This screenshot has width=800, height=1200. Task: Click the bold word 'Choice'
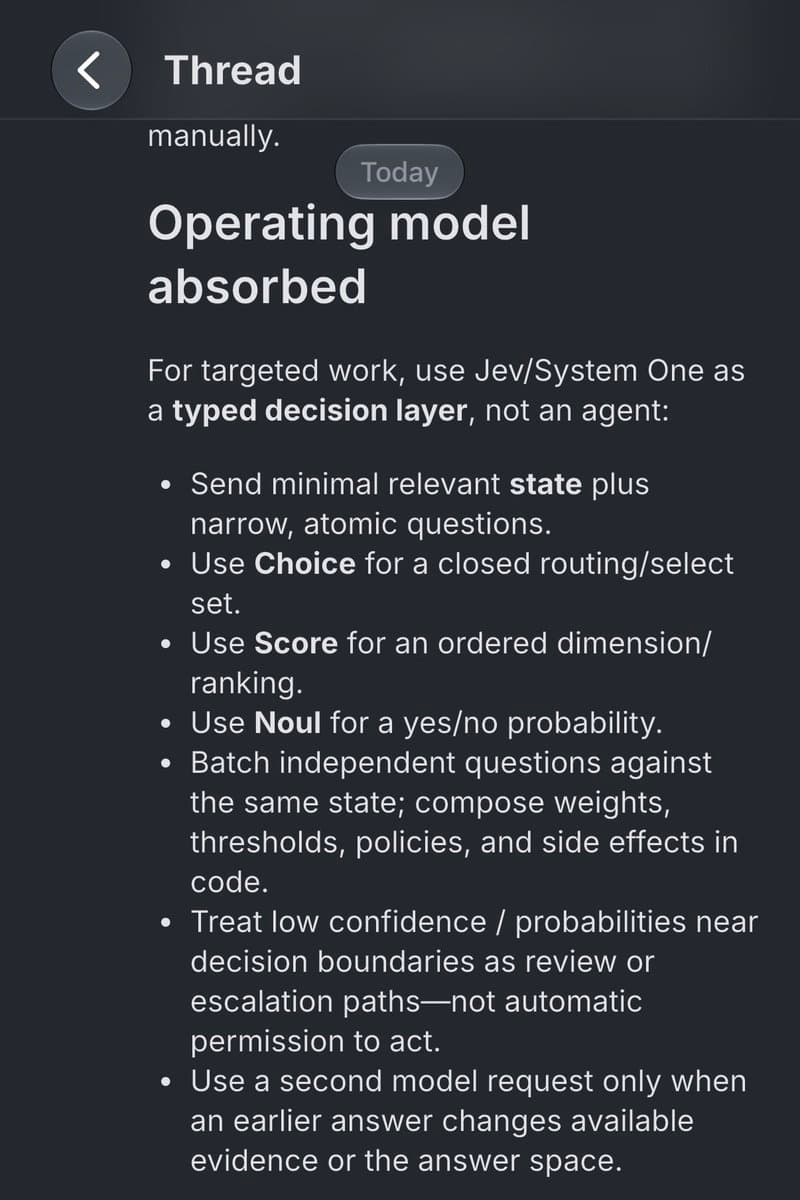pos(305,563)
